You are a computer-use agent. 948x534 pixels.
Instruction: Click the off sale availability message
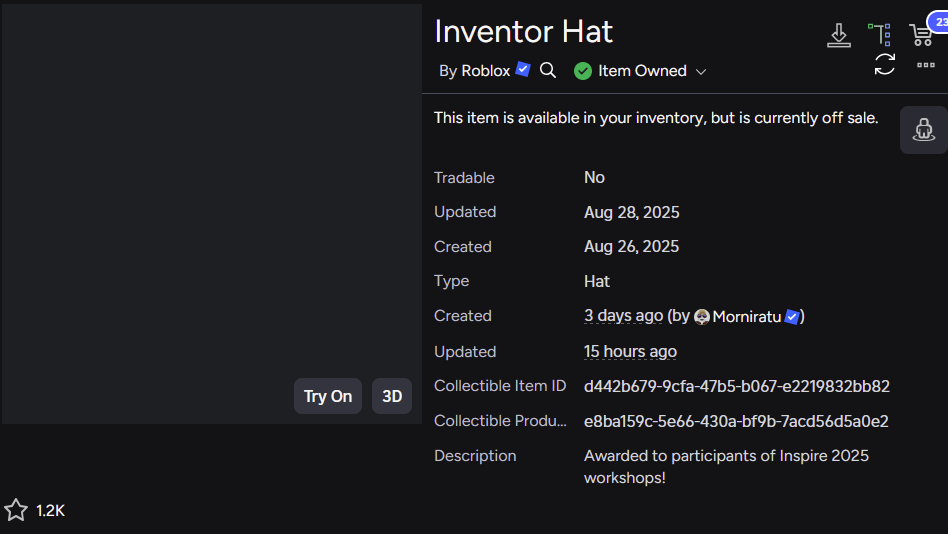click(656, 118)
